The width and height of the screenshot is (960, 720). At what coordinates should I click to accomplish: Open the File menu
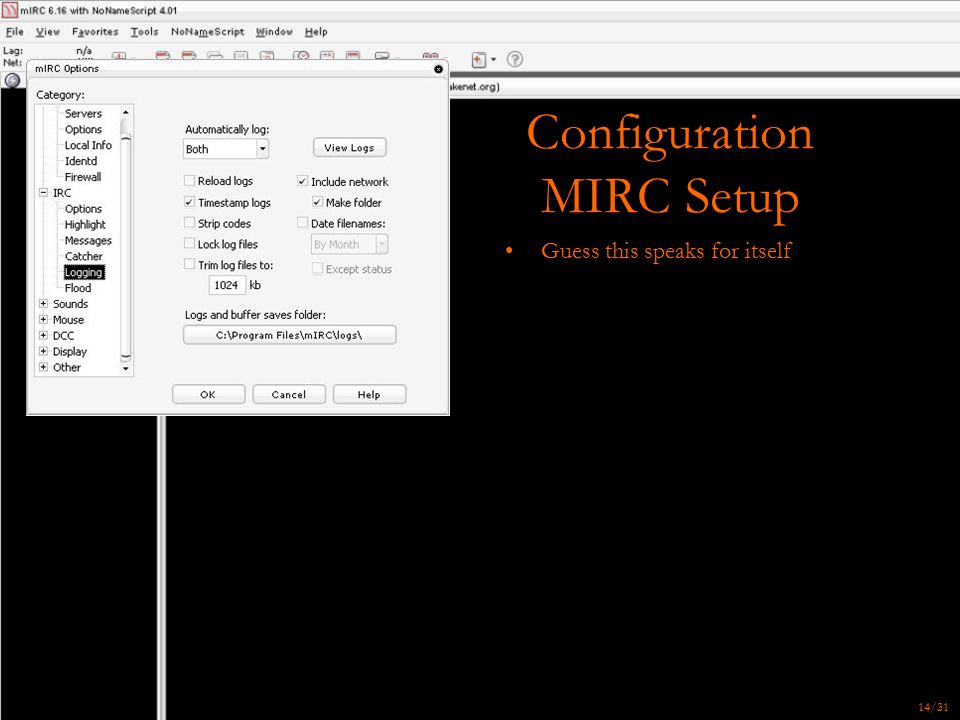pos(15,32)
